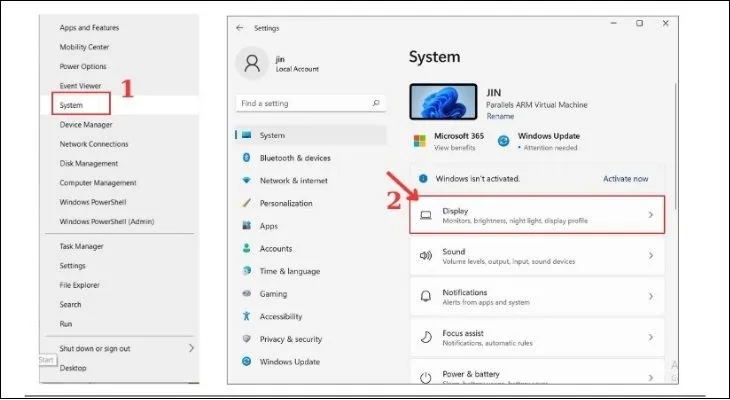This screenshot has height=400, width=730.
Task: Open Computer Management menu entry
Action: coord(98,183)
